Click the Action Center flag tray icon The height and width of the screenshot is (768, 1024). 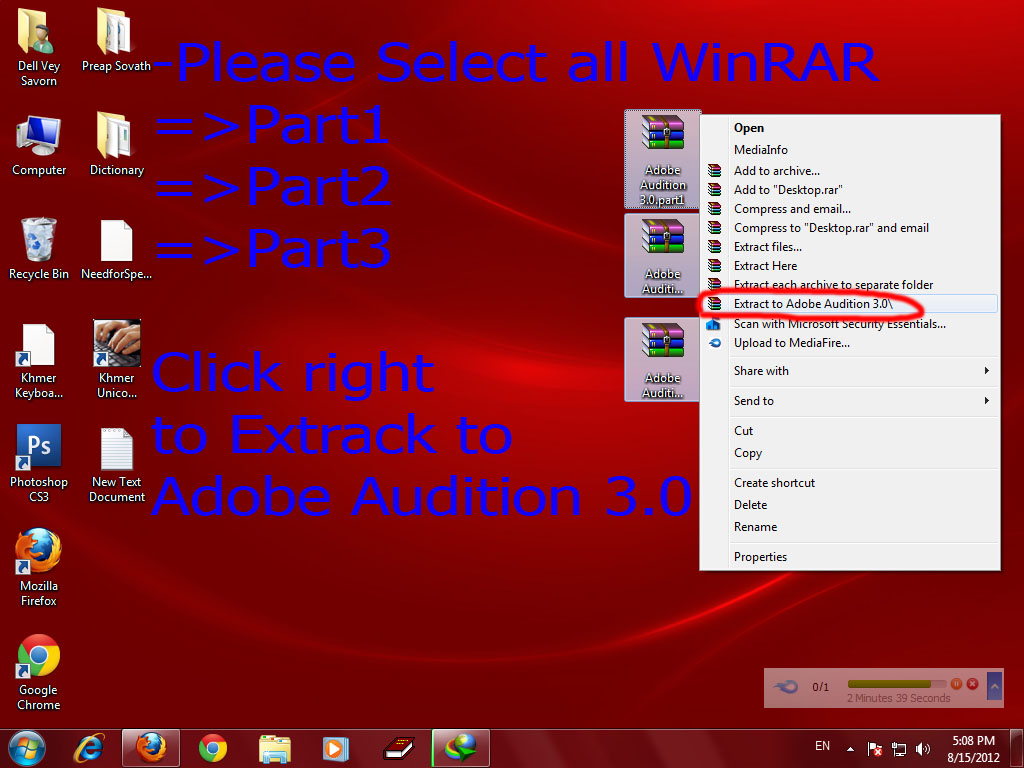pyautogui.click(x=874, y=748)
